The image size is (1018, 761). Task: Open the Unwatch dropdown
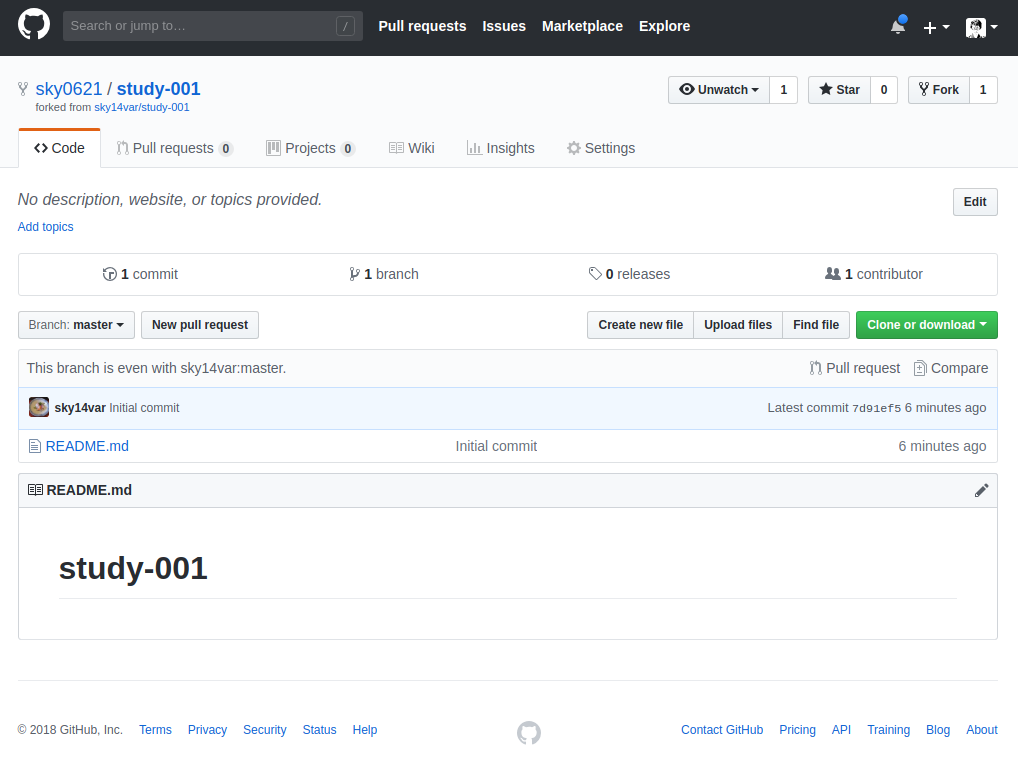point(719,90)
